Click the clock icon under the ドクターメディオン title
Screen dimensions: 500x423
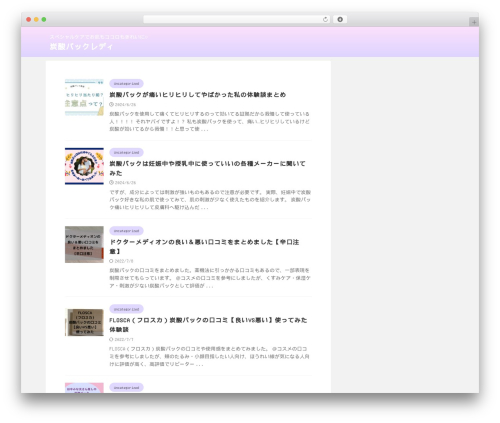coord(111,261)
